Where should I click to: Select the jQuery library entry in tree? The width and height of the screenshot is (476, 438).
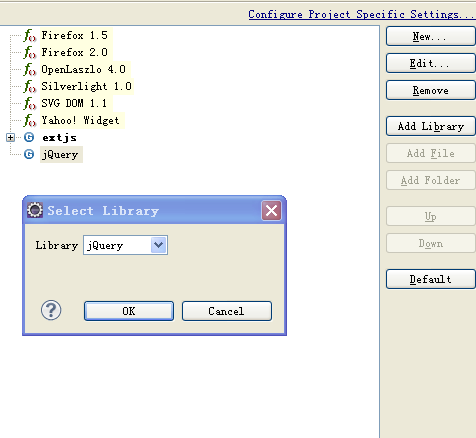click(60, 155)
